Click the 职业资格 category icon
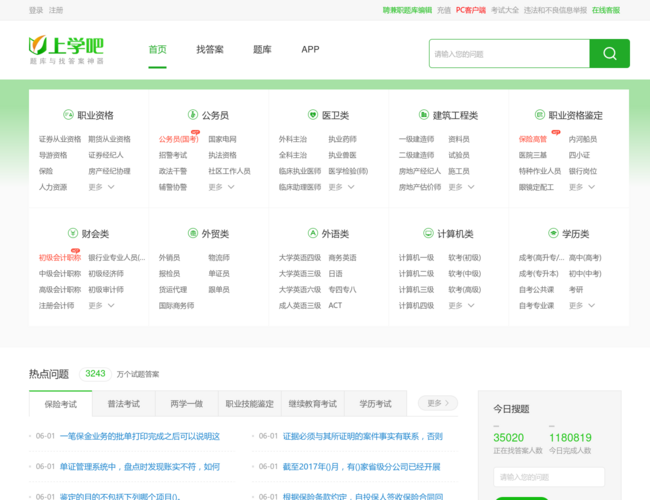Image resolution: width=650 pixels, height=500 pixels. [x=68, y=115]
